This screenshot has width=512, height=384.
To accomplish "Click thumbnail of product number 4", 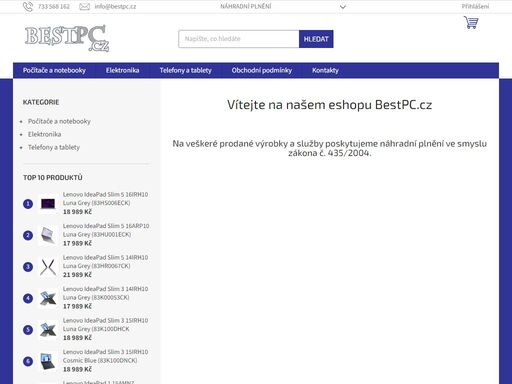I will click(x=48, y=298).
